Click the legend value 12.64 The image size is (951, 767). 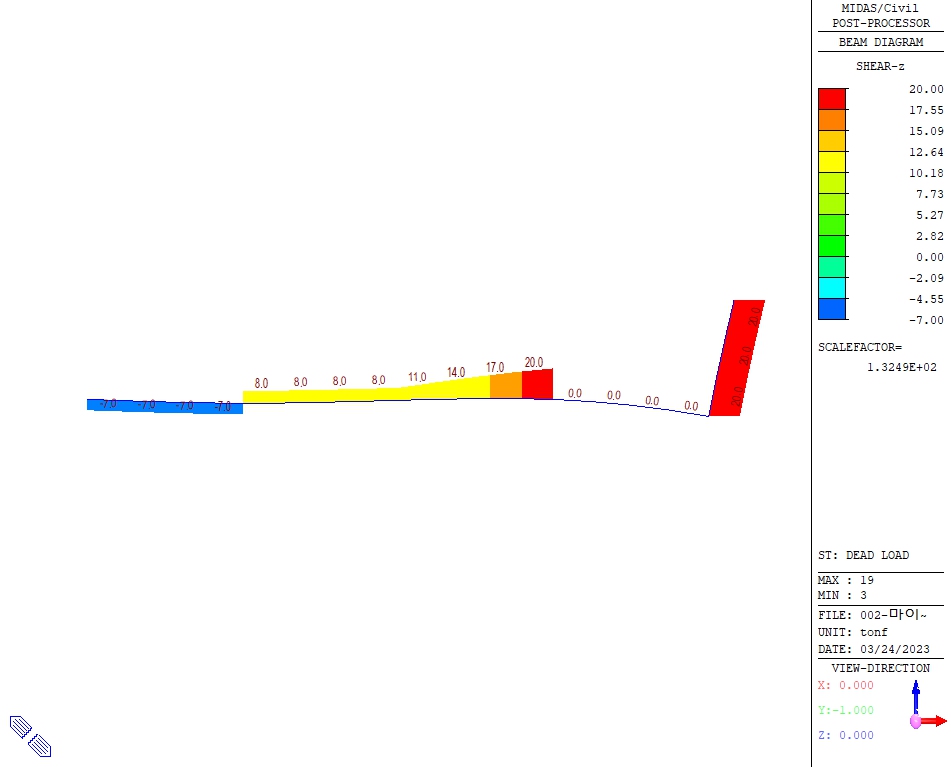pyautogui.click(x=926, y=152)
